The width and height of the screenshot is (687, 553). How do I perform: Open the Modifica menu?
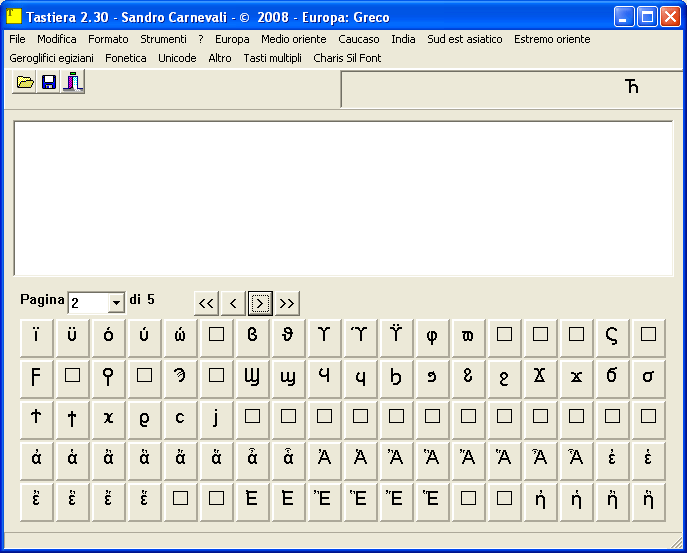tap(57, 39)
